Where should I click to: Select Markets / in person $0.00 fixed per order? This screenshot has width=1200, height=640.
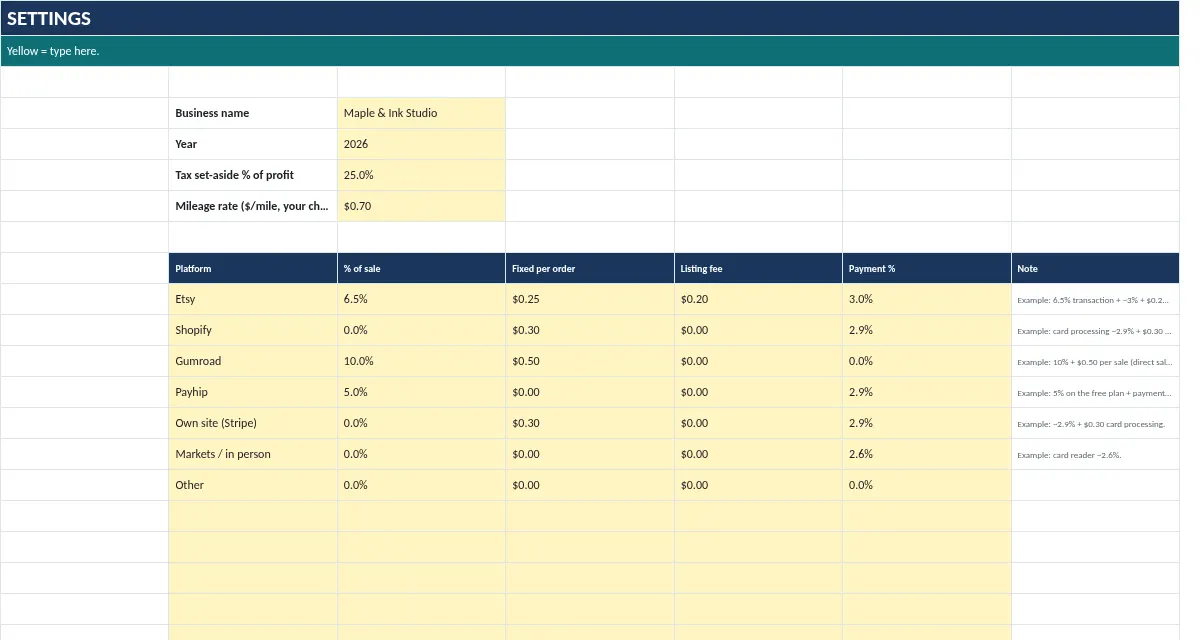590,454
